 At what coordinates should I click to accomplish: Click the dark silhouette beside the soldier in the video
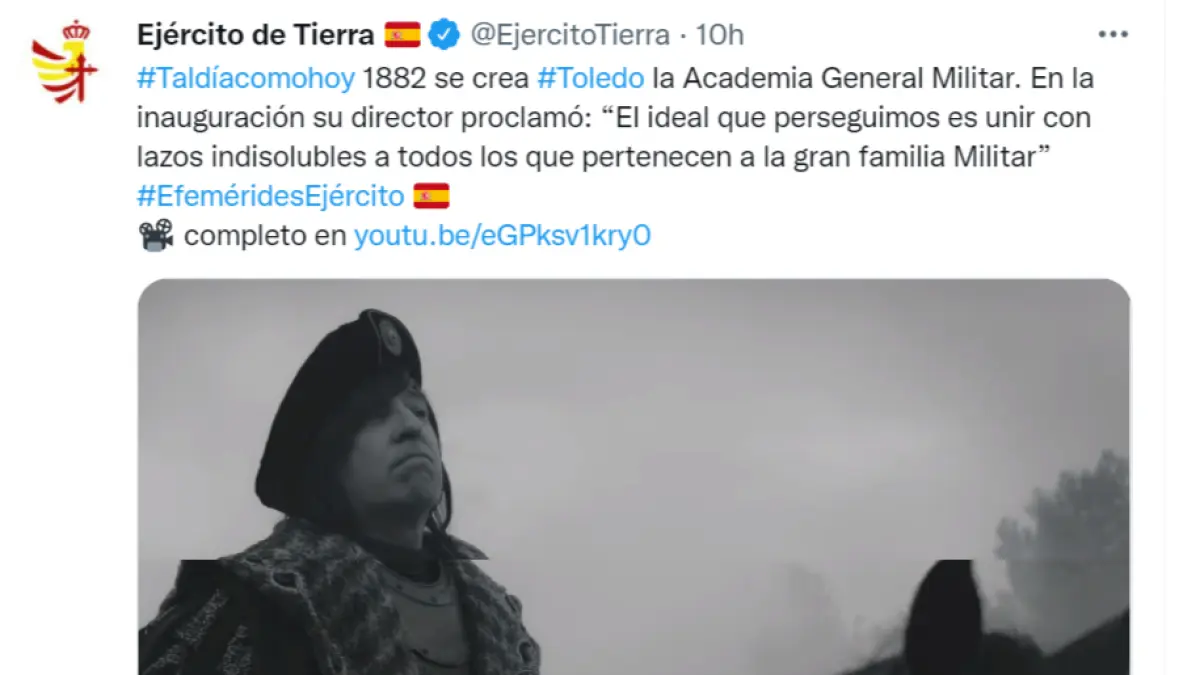click(943, 617)
